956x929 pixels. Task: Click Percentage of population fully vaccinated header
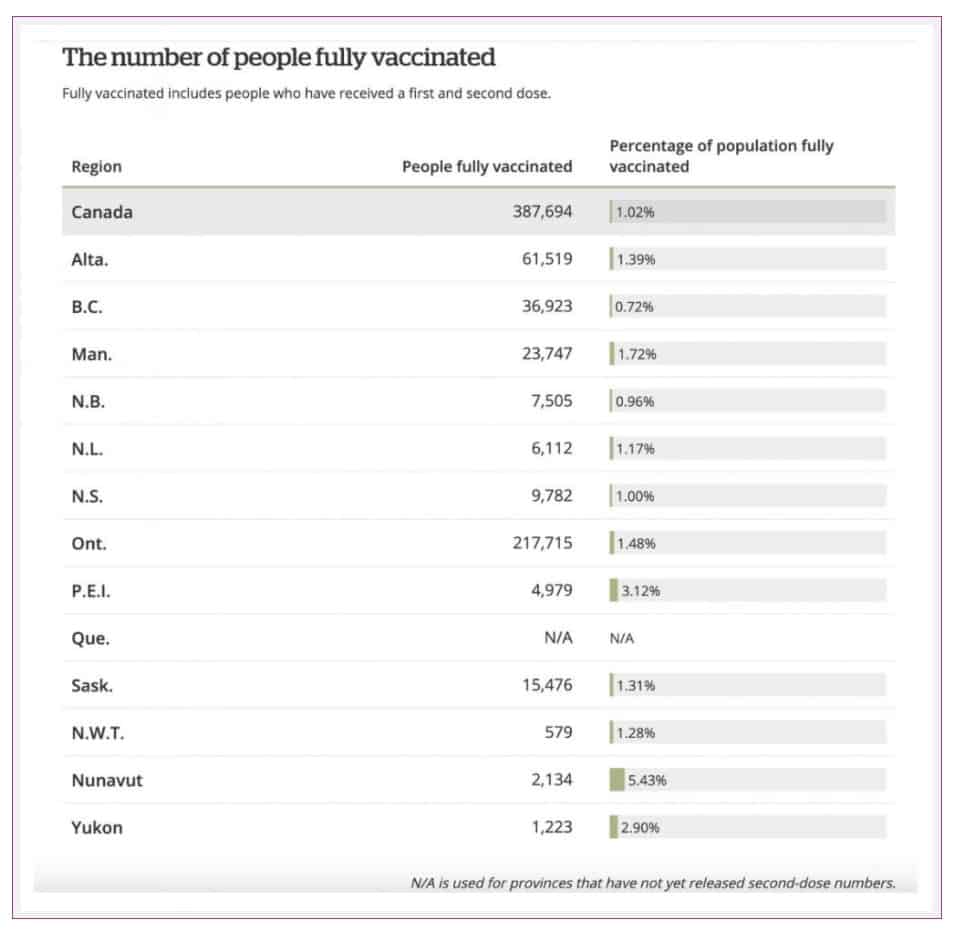(721, 156)
